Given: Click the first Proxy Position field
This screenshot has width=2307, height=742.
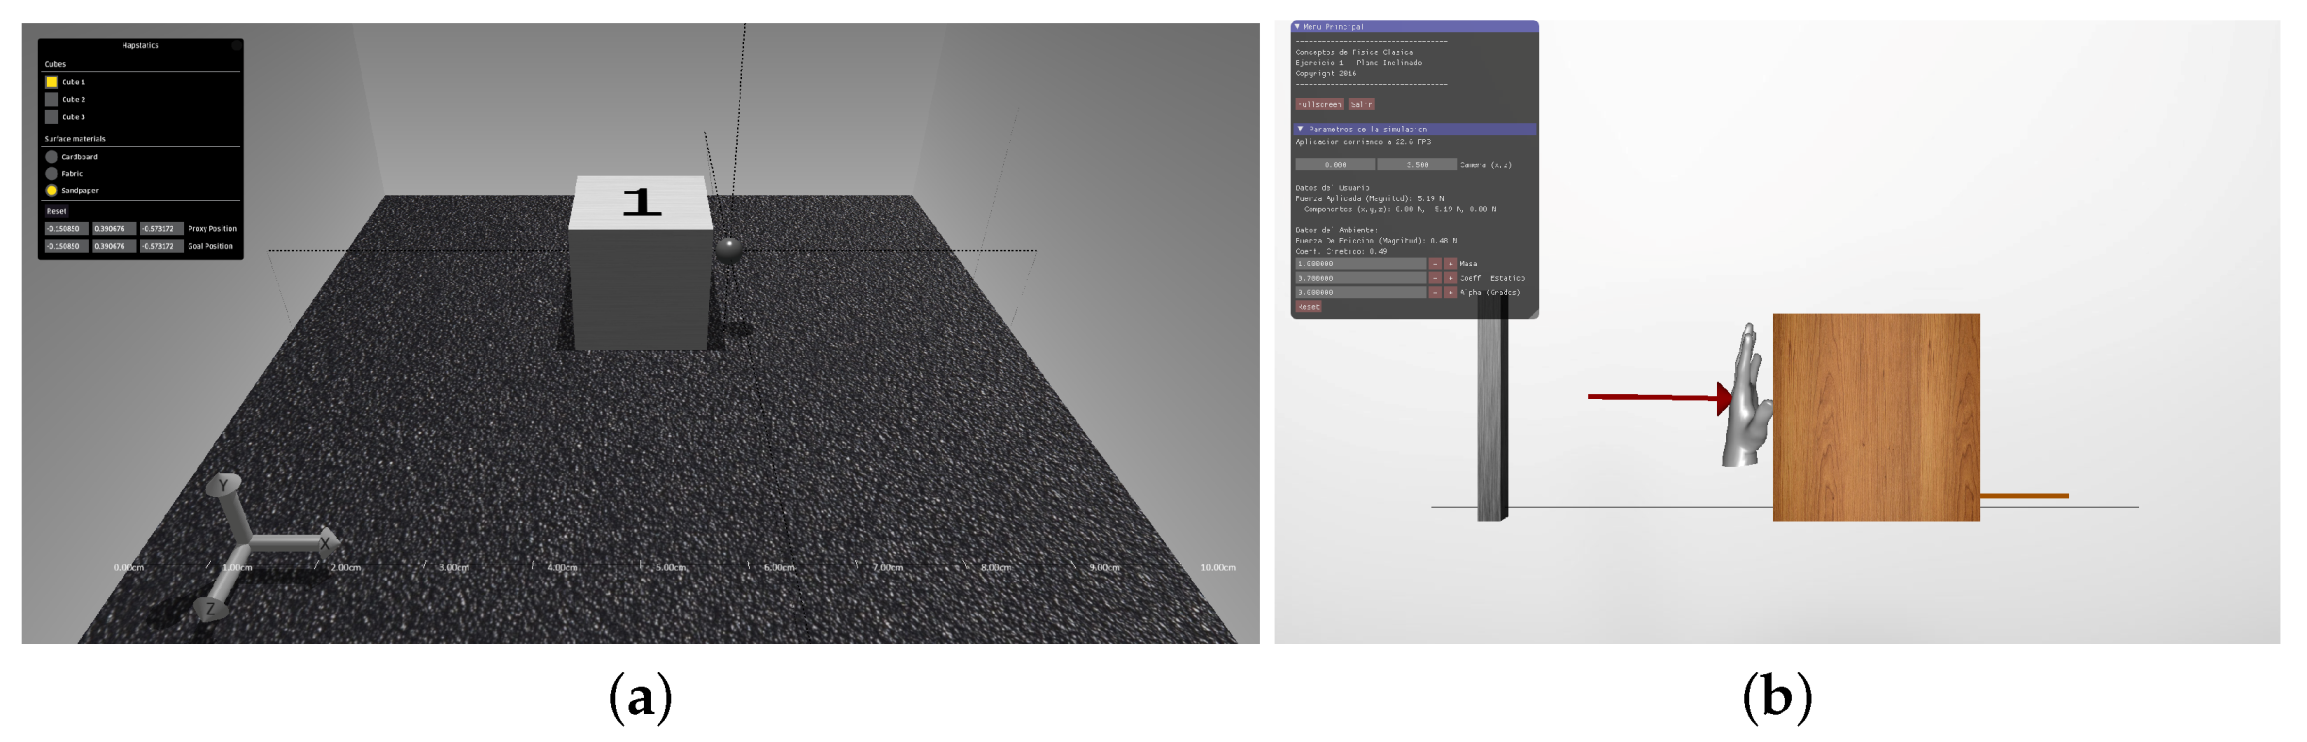Looking at the screenshot, I should 66,229.
